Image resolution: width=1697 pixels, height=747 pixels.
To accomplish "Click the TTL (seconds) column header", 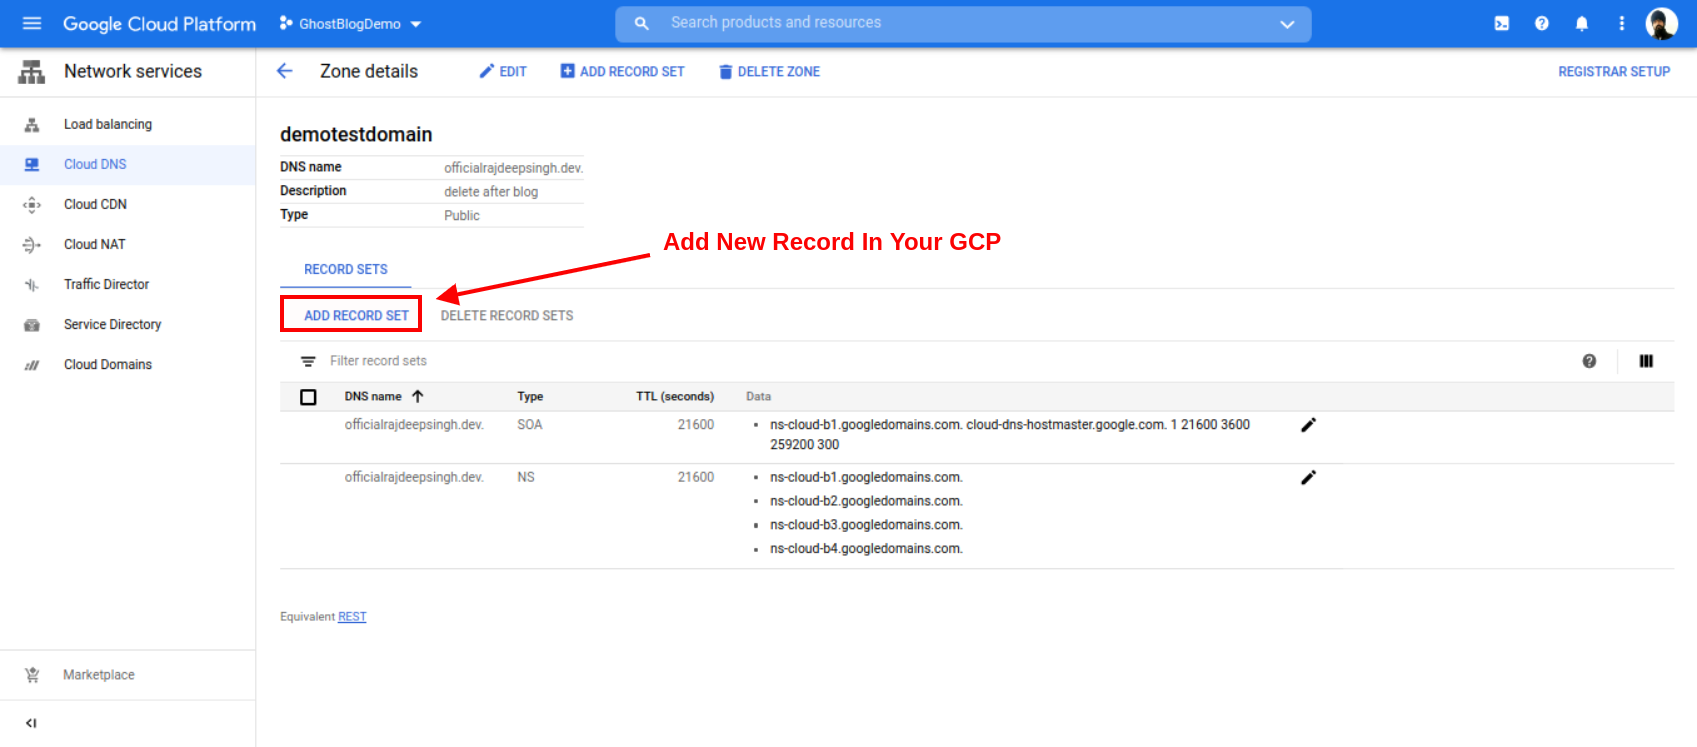I will (x=675, y=396).
